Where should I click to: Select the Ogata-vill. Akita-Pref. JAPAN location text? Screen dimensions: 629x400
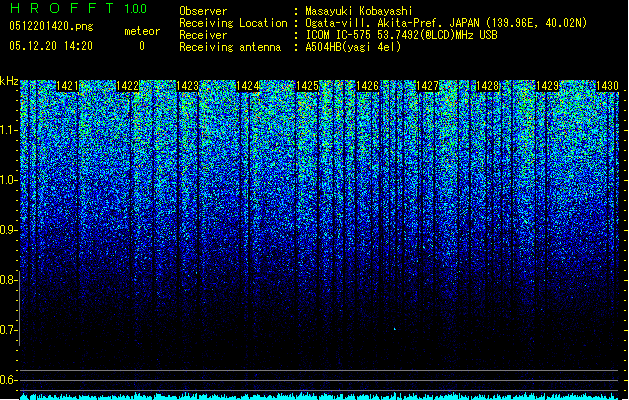tap(446, 23)
